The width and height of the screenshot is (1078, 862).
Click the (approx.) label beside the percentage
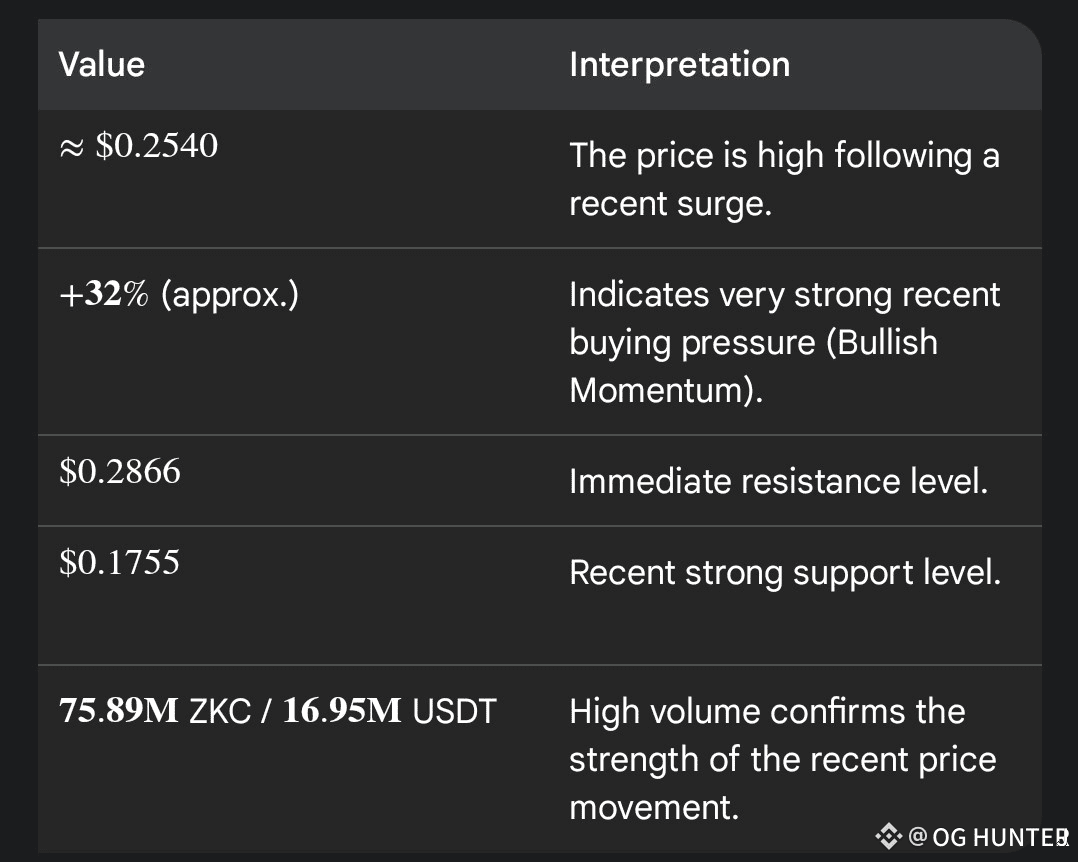pos(229,296)
